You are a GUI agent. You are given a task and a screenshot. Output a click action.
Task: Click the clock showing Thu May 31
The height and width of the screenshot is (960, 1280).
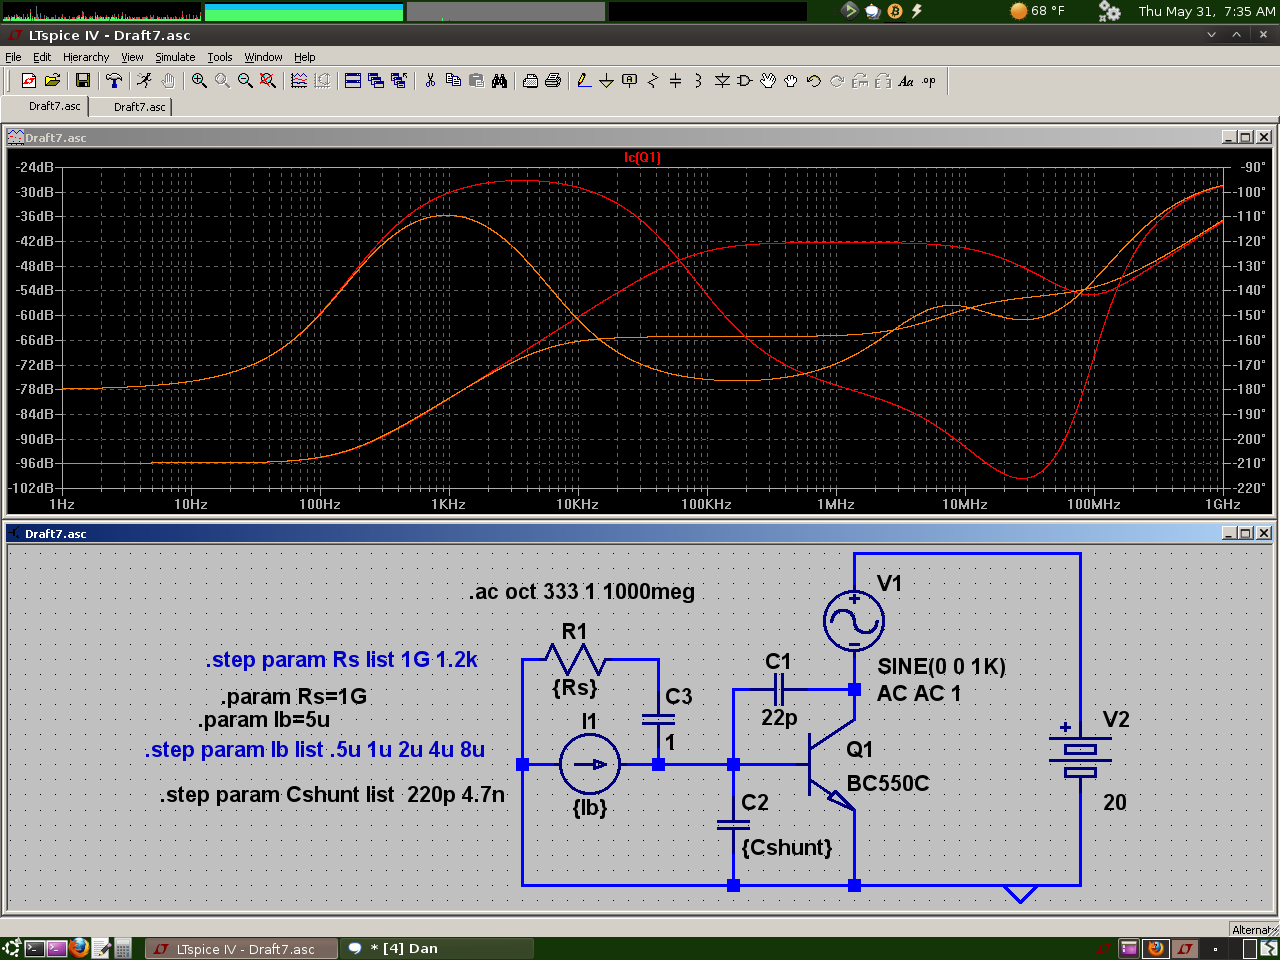point(1207,11)
